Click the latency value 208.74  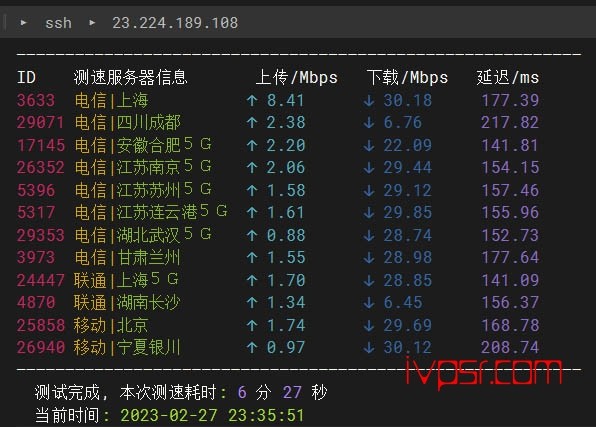510,347
